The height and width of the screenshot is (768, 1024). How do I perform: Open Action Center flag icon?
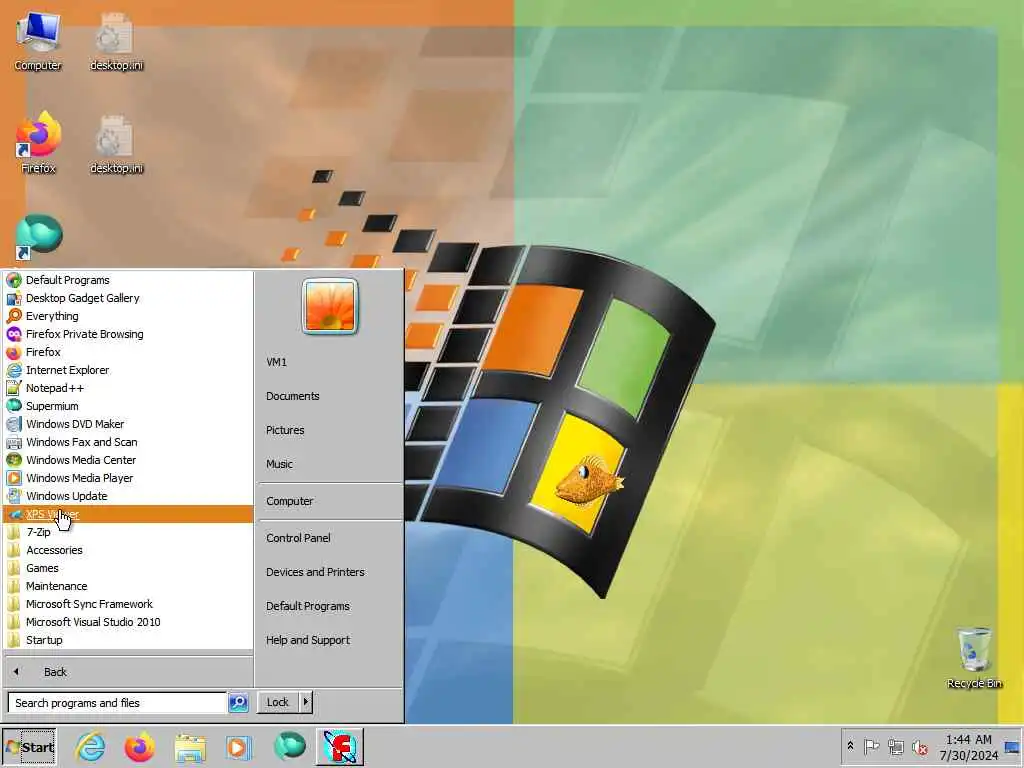click(872, 746)
